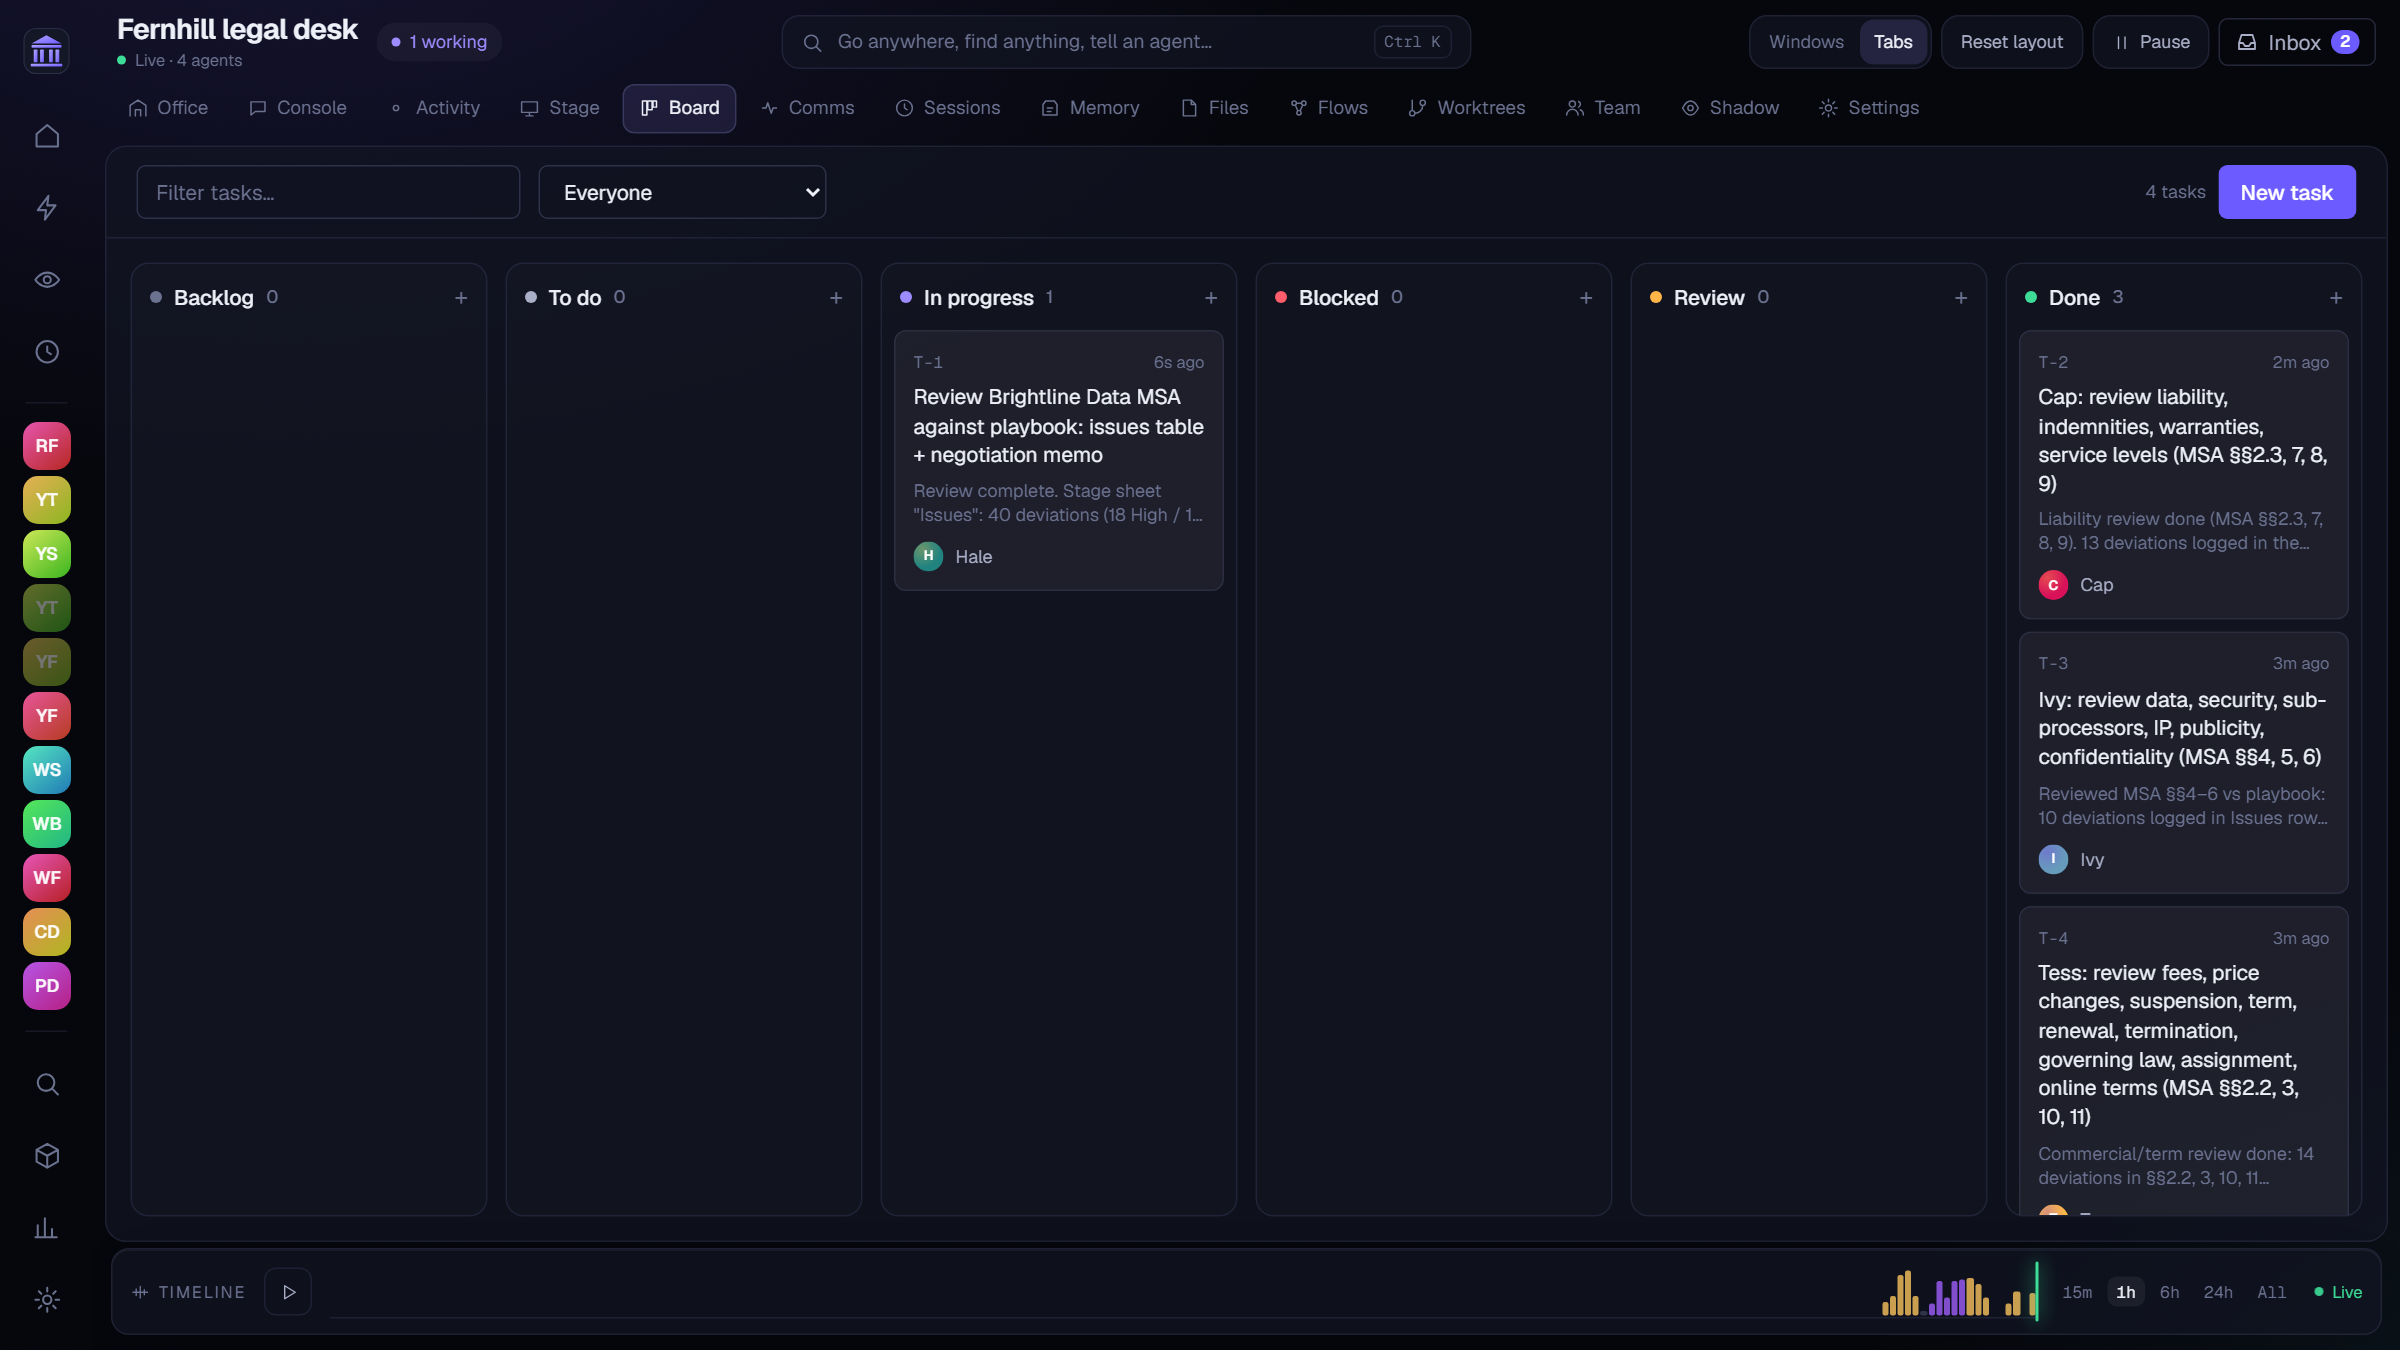Click the Fernhill building logo icon
The image size is (2400, 1350).
tap(47, 50)
